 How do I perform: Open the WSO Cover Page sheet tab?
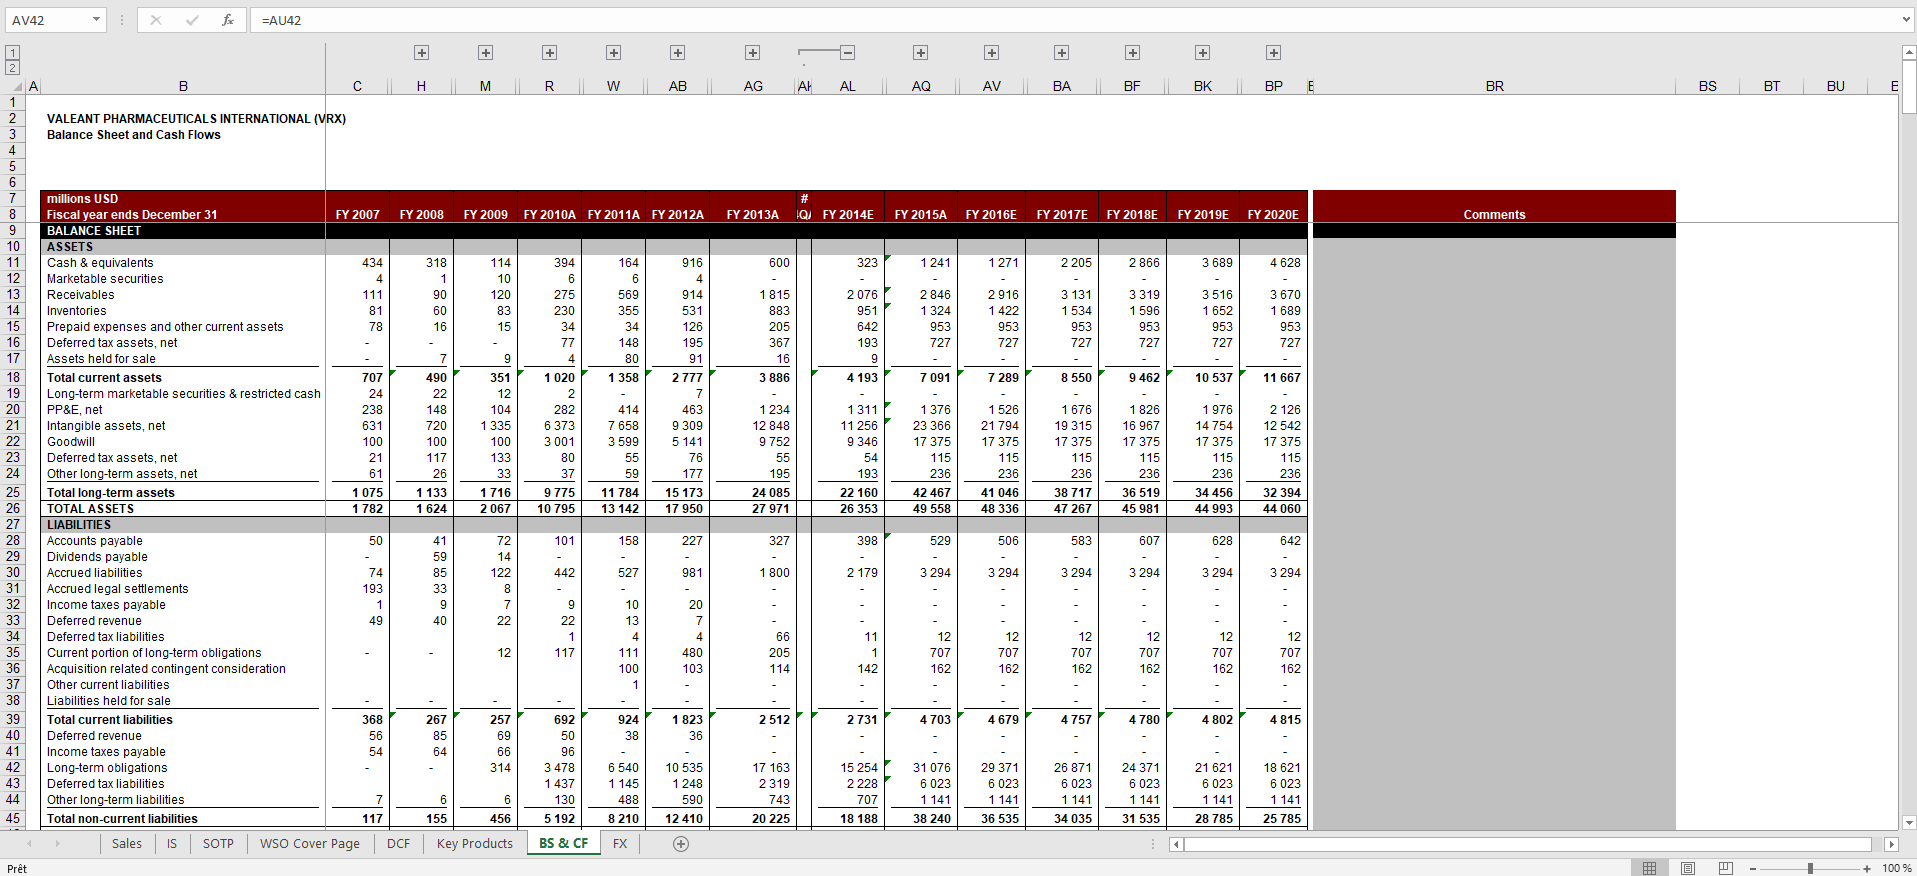tap(310, 843)
